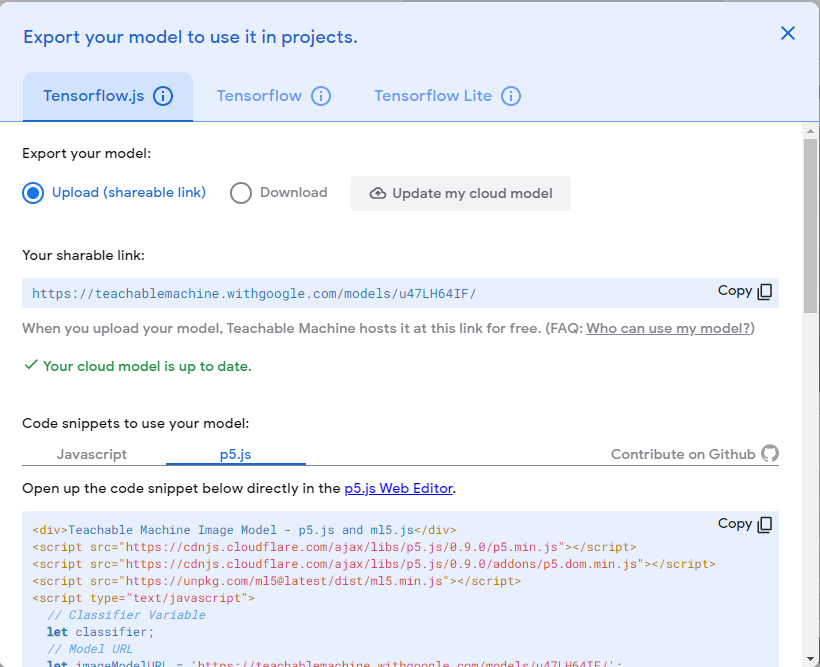Open the Who can use my model? FAQ
Viewport: 820px width, 667px height.
click(x=668, y=329)
